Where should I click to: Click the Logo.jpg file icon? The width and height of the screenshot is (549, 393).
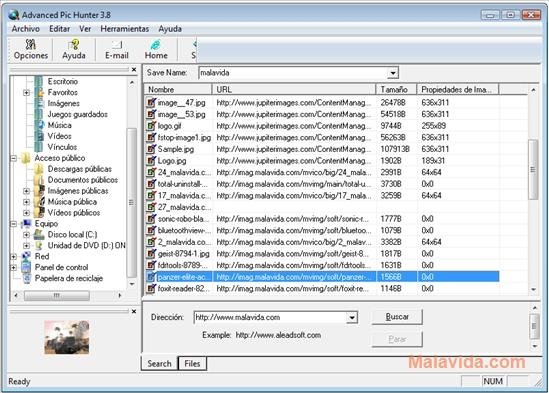click(151, 160)
